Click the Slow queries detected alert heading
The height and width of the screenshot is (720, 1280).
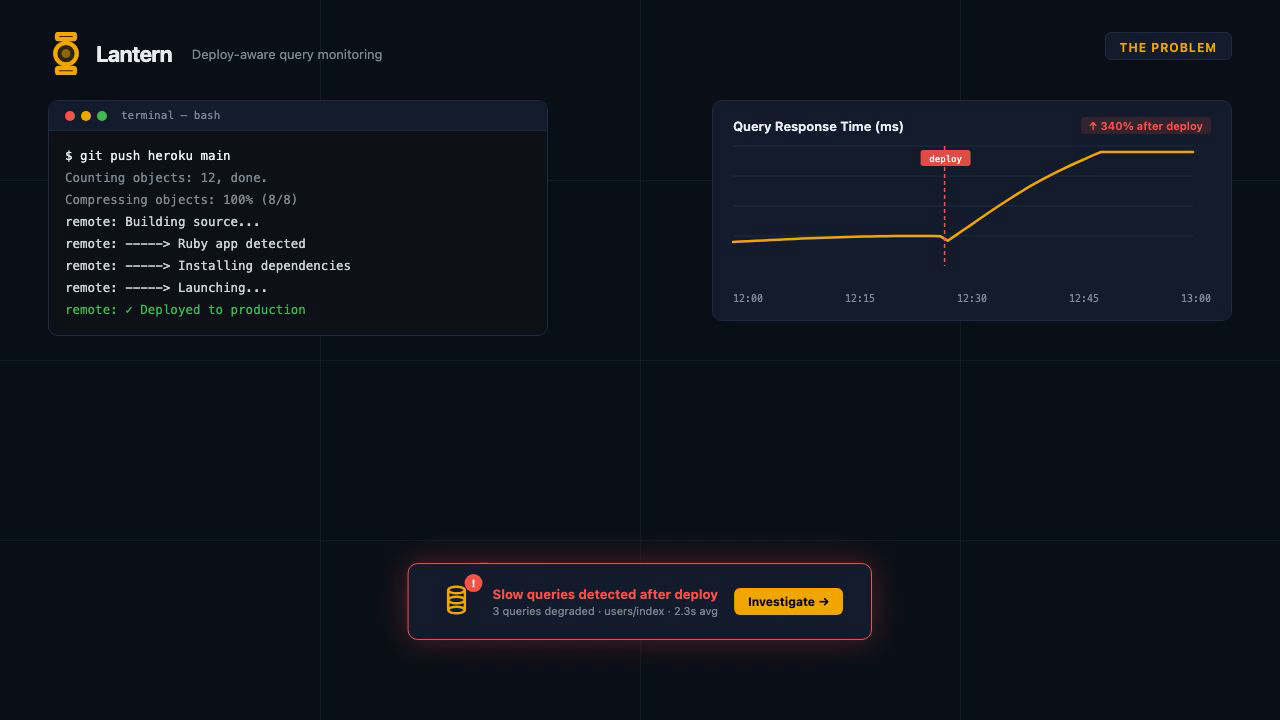[x=605, y=594]
